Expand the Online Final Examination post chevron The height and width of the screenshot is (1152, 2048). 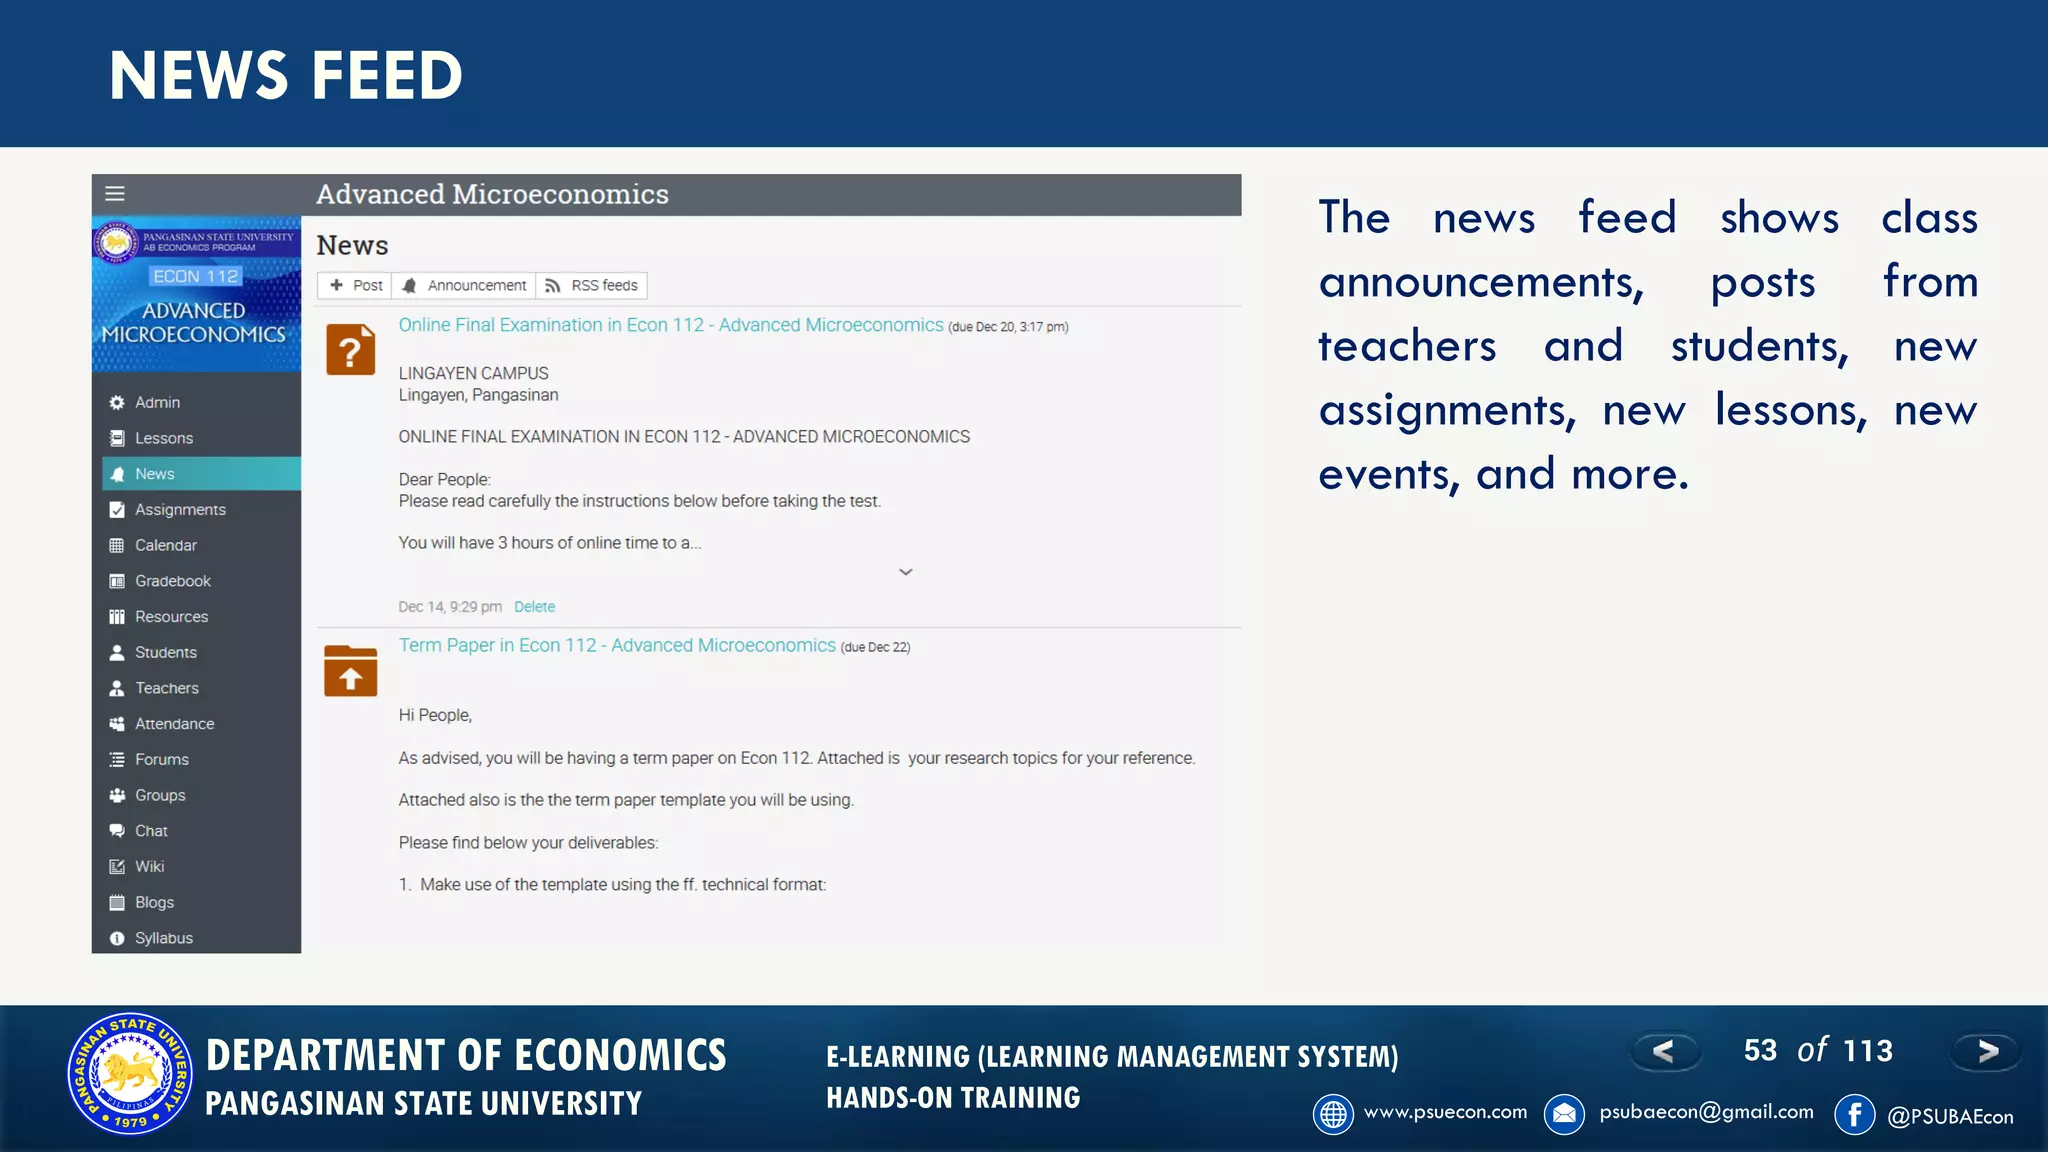tap(906, 572)
